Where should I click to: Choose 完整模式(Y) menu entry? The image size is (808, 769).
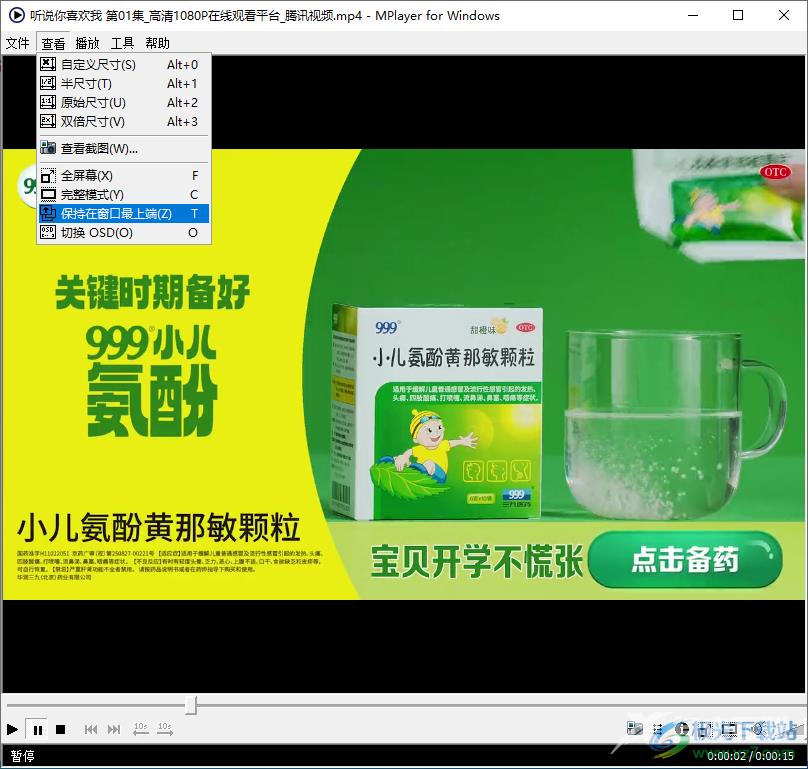tap(124, 195)
